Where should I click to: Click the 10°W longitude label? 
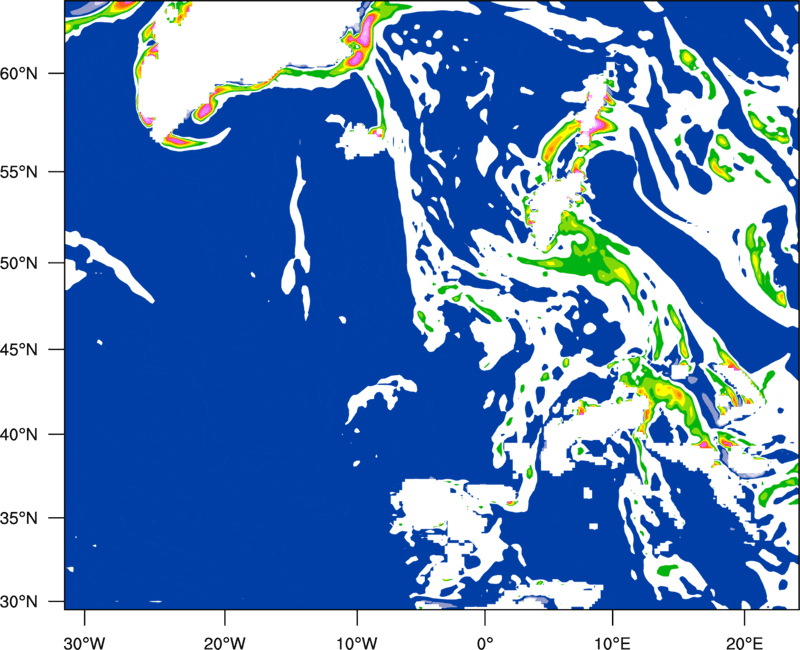tap(356, 643)
